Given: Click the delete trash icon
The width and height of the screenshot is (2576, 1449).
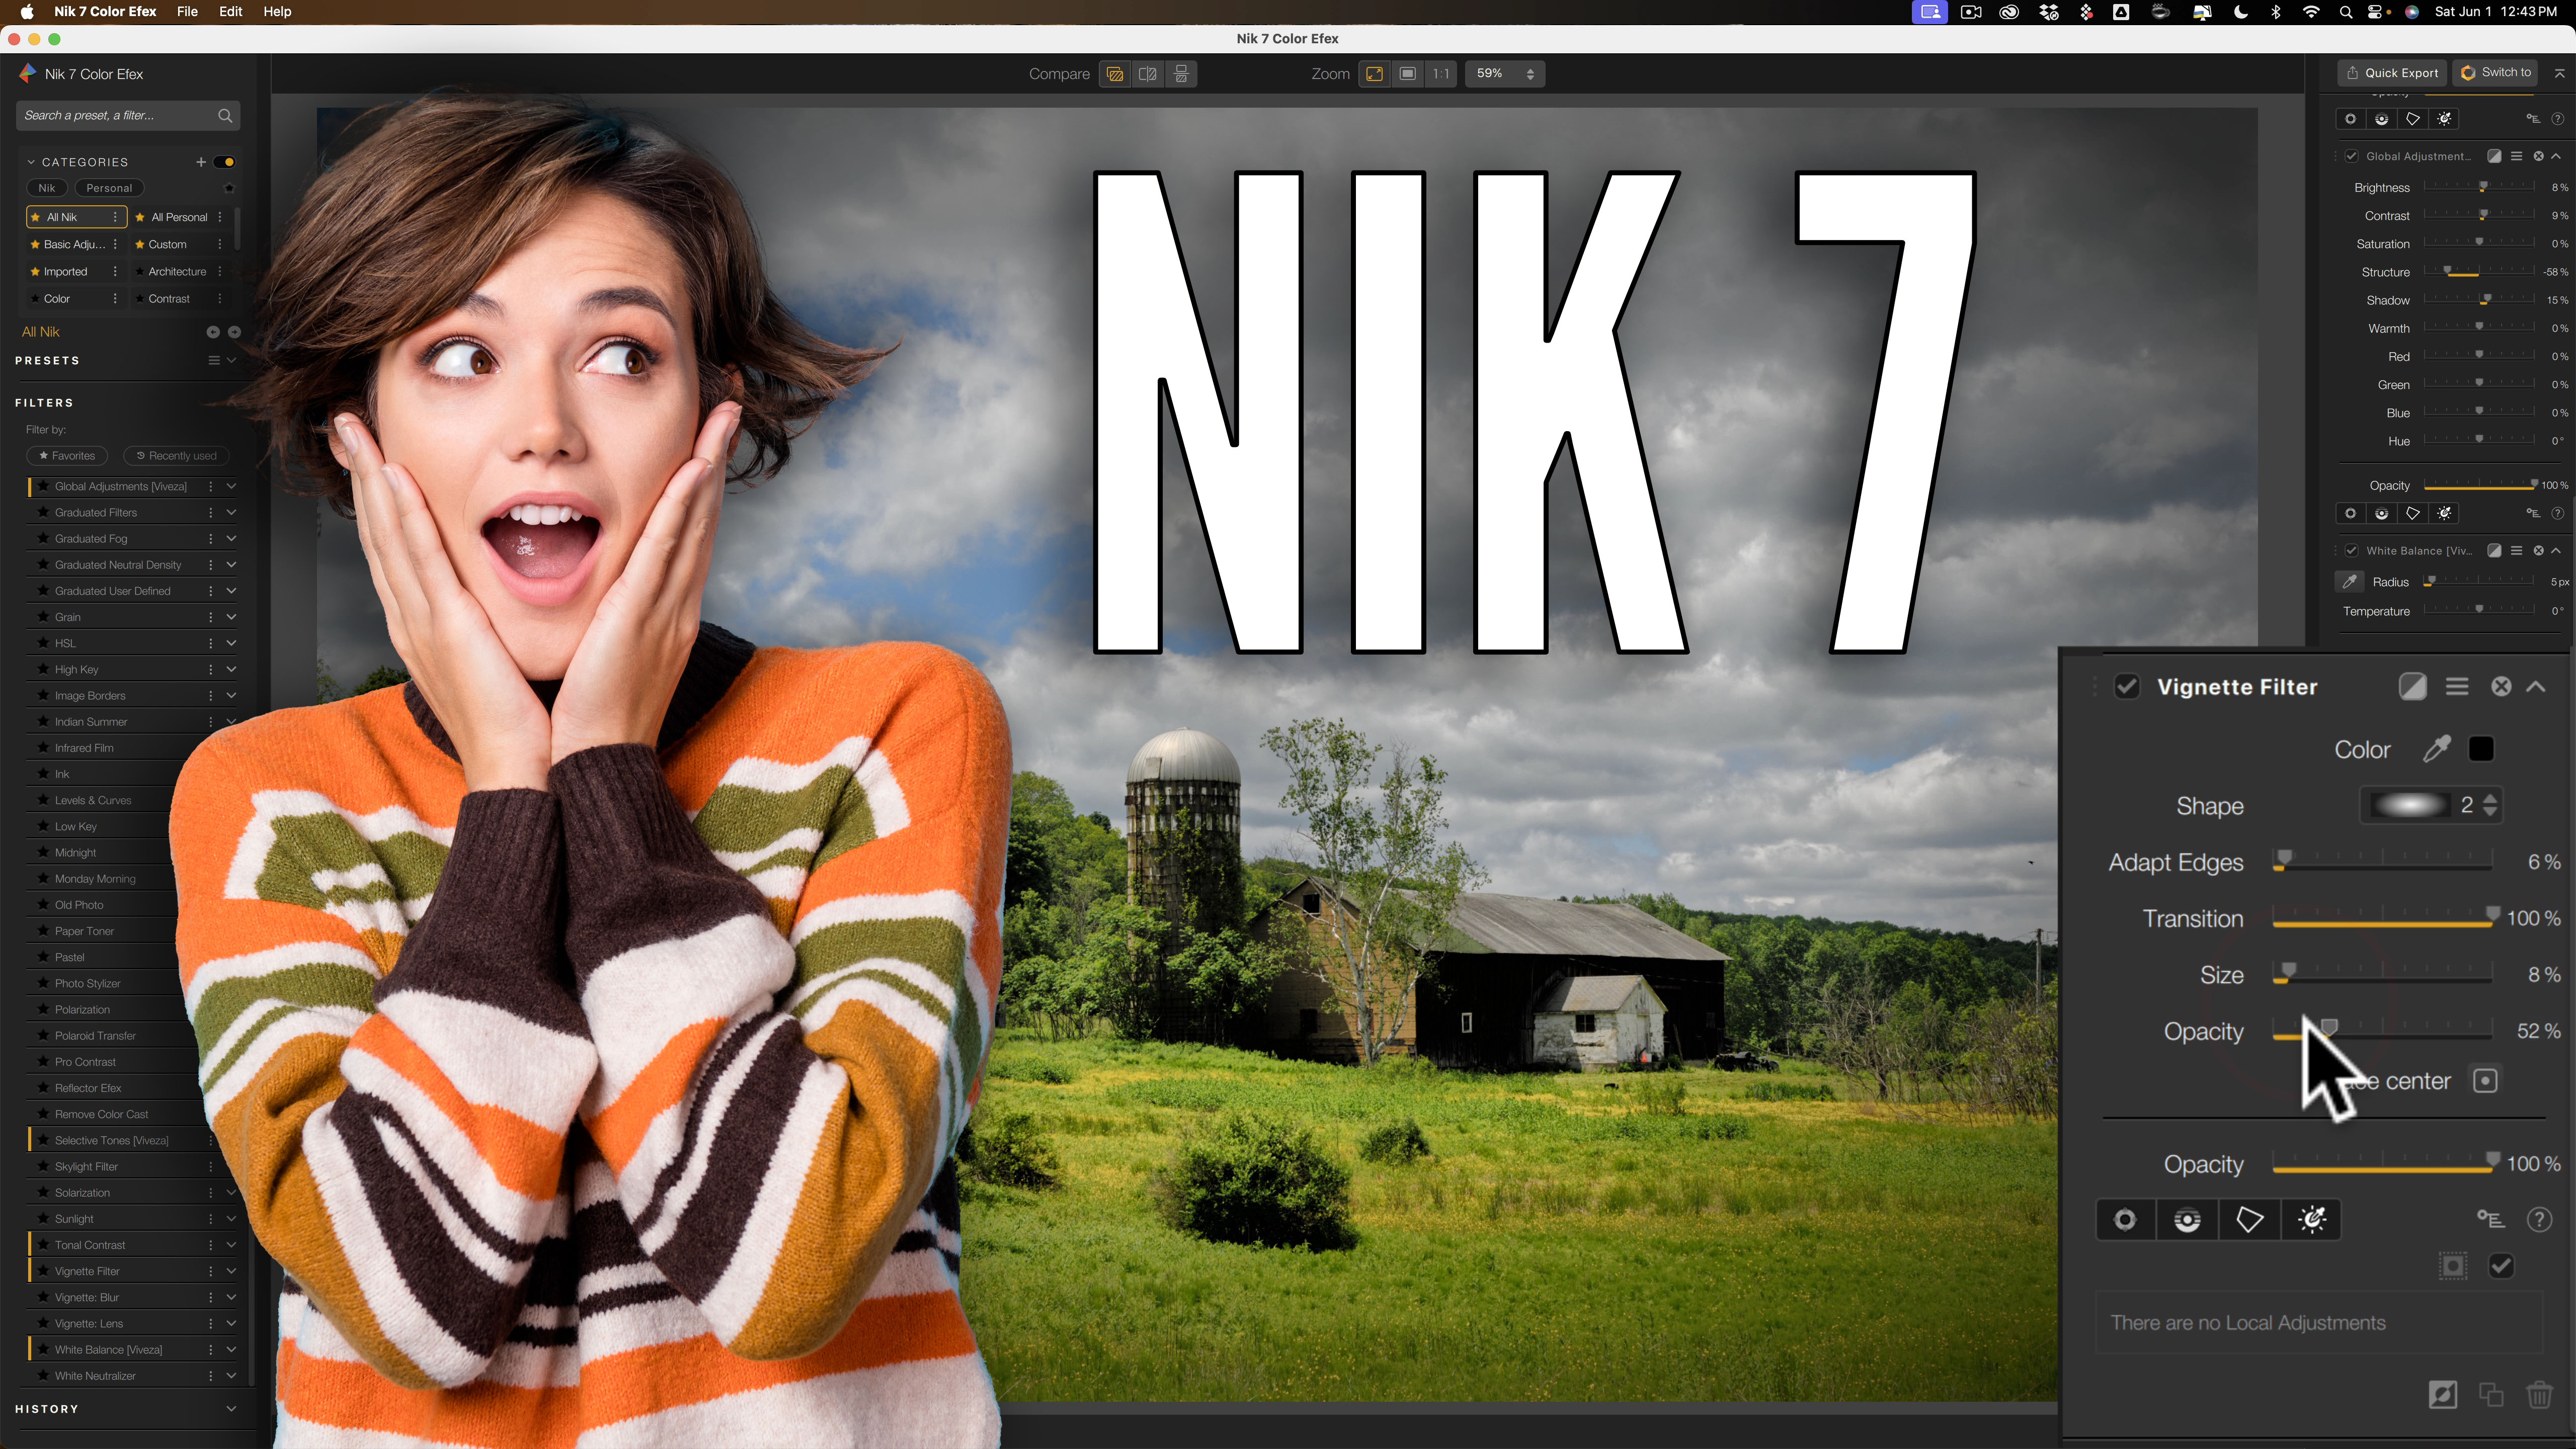Looking at the screenshot, I should (x=2539, y=1395).
